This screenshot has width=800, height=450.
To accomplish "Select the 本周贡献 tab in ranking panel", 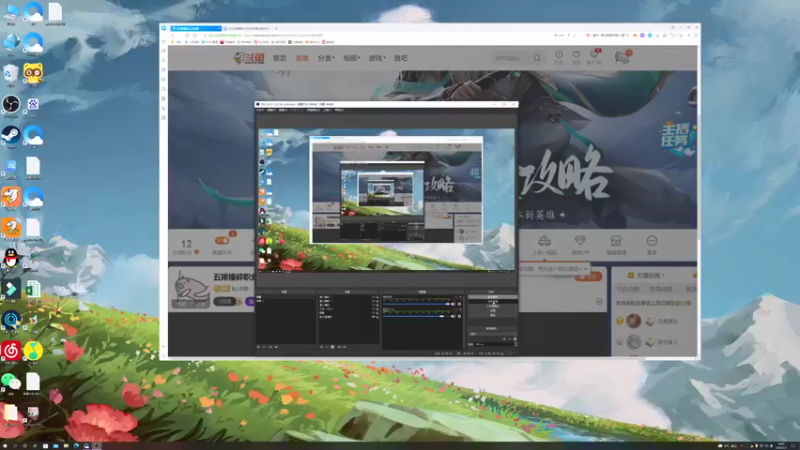I will click(x=661, y=289).
